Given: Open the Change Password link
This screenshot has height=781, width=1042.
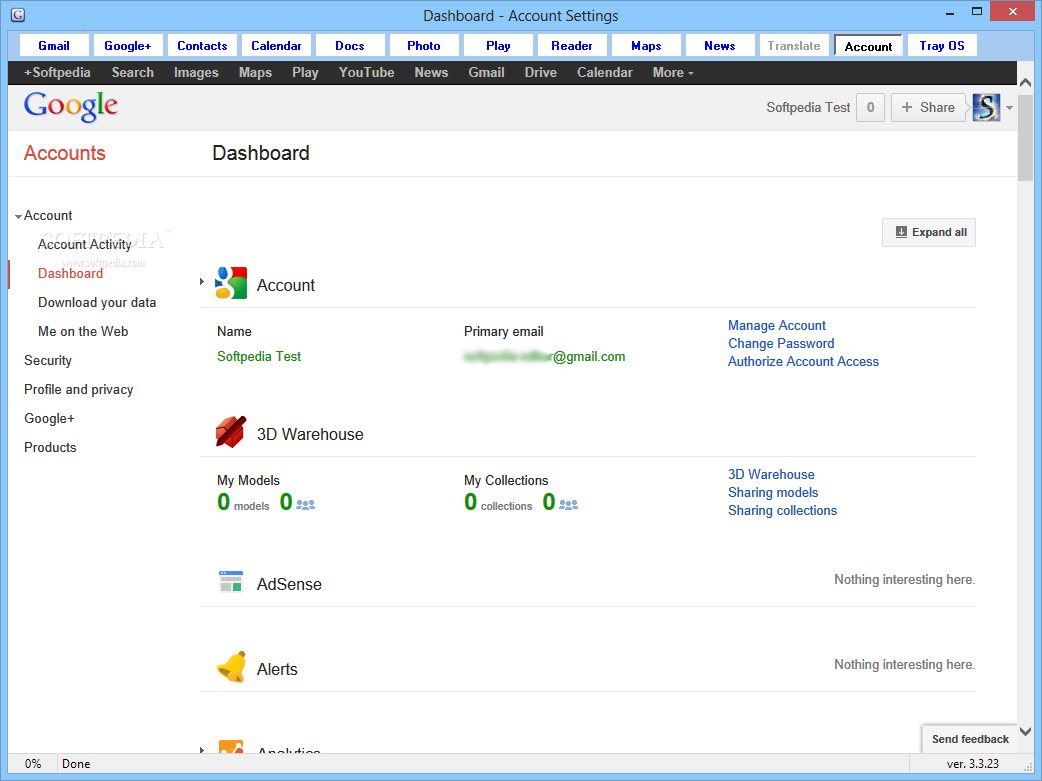Looking at the screenshot, I should pos(781,344).
